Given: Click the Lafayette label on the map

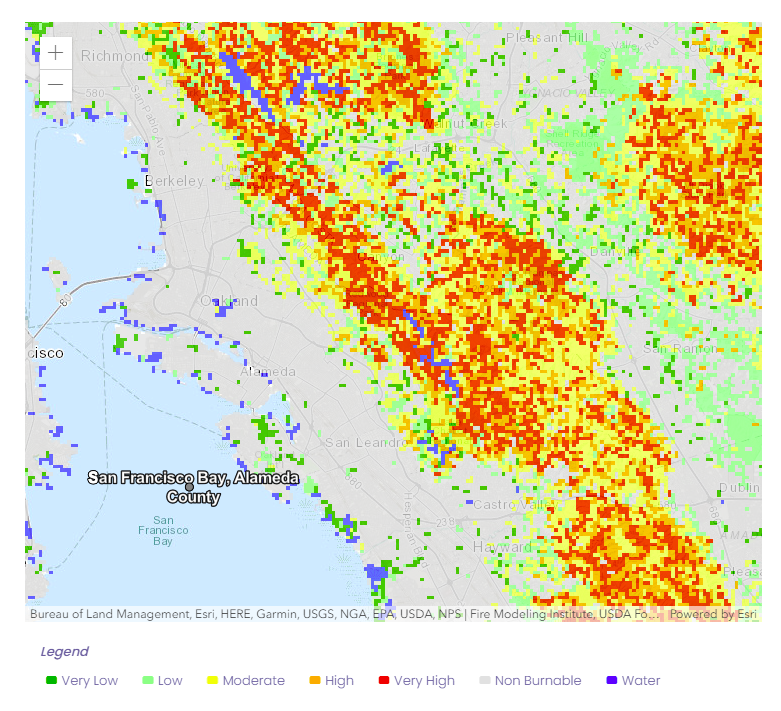Looking at the screenshot, I should (x=439, y=148).
